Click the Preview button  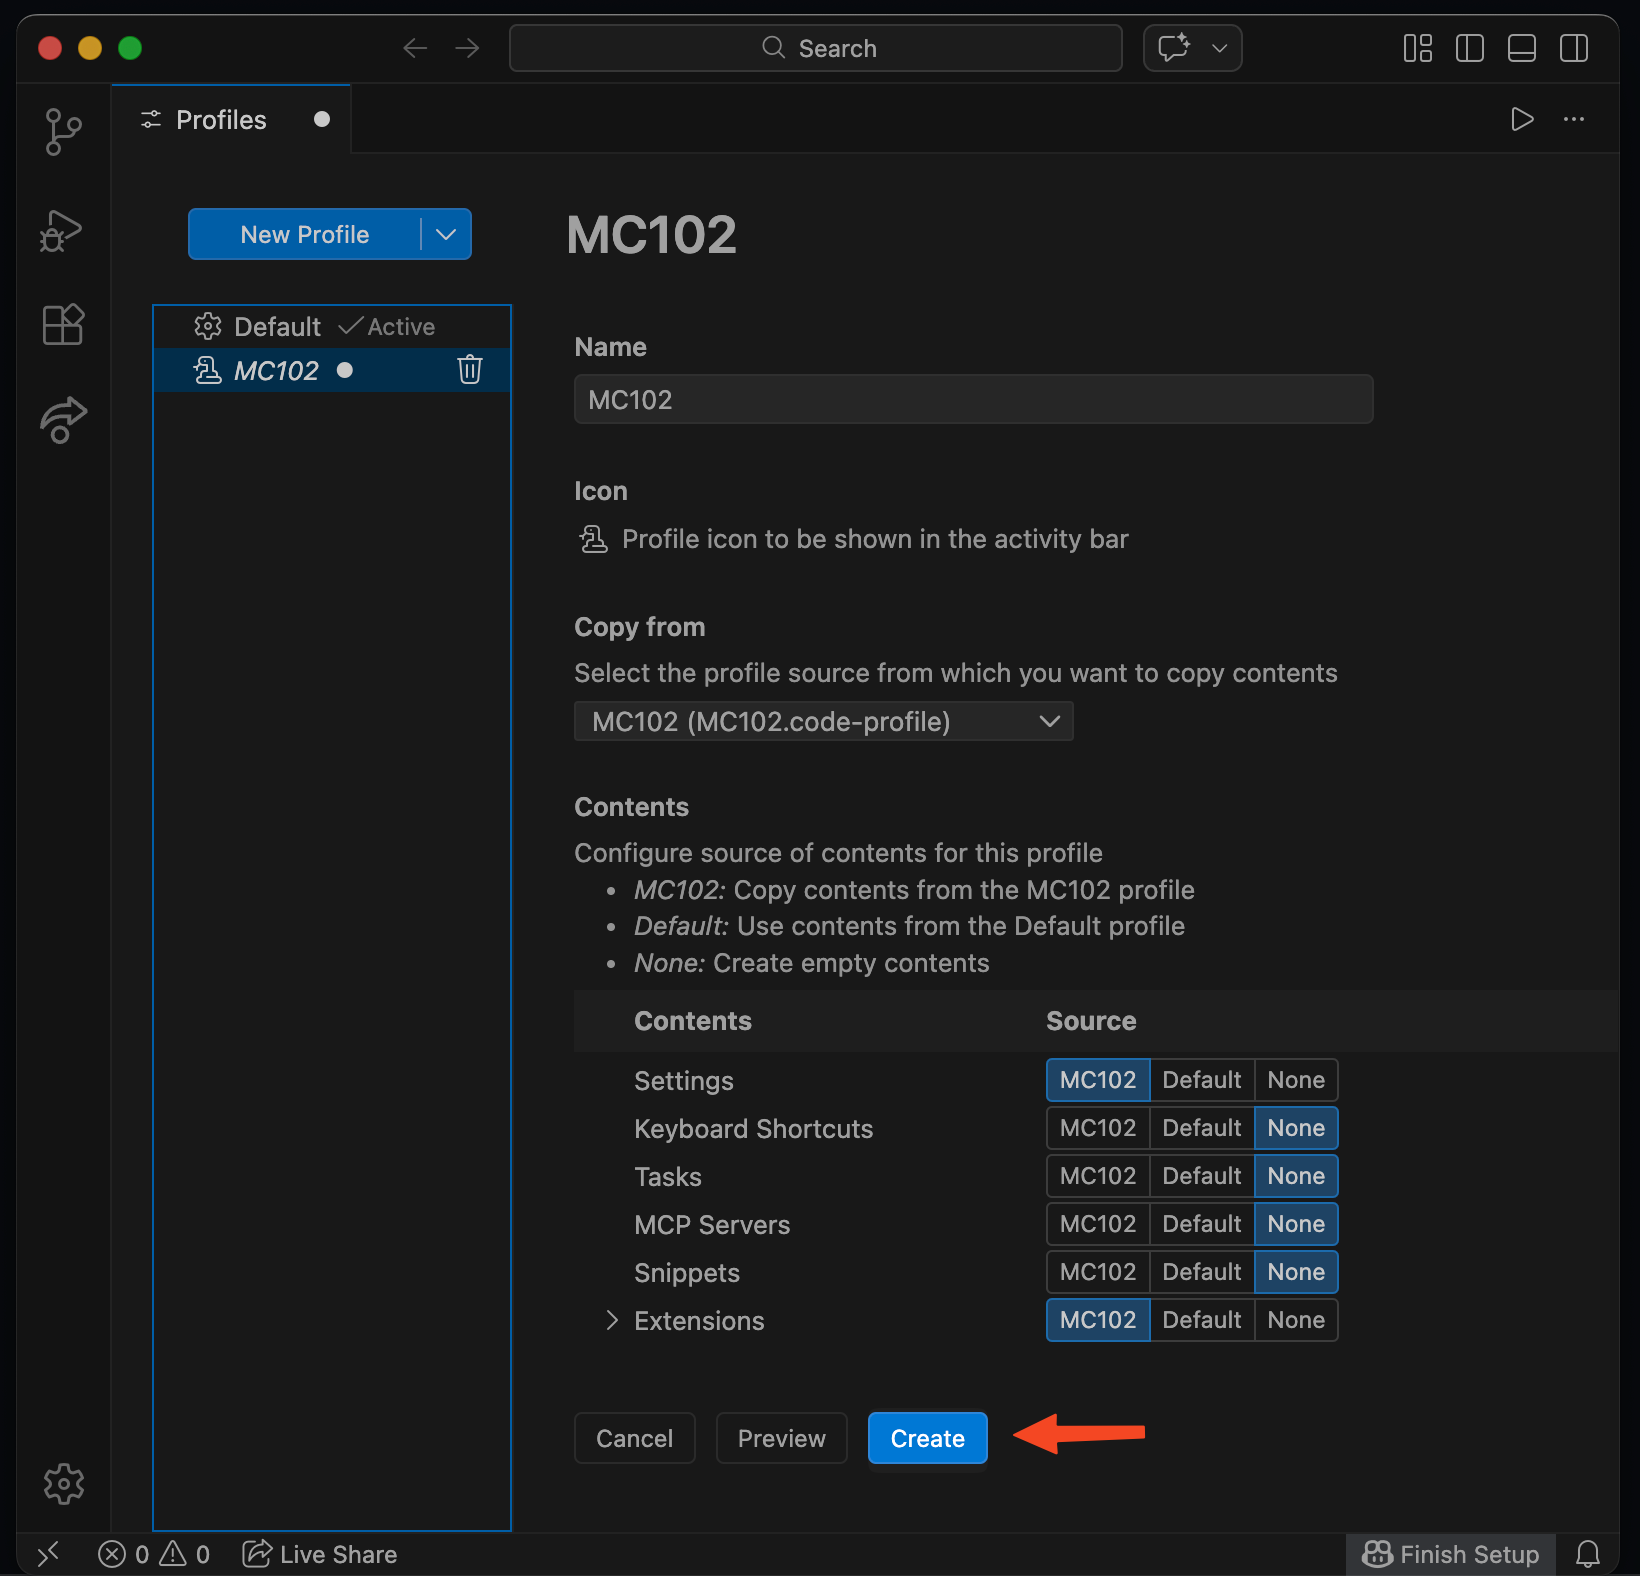[x=781, y=1438]
